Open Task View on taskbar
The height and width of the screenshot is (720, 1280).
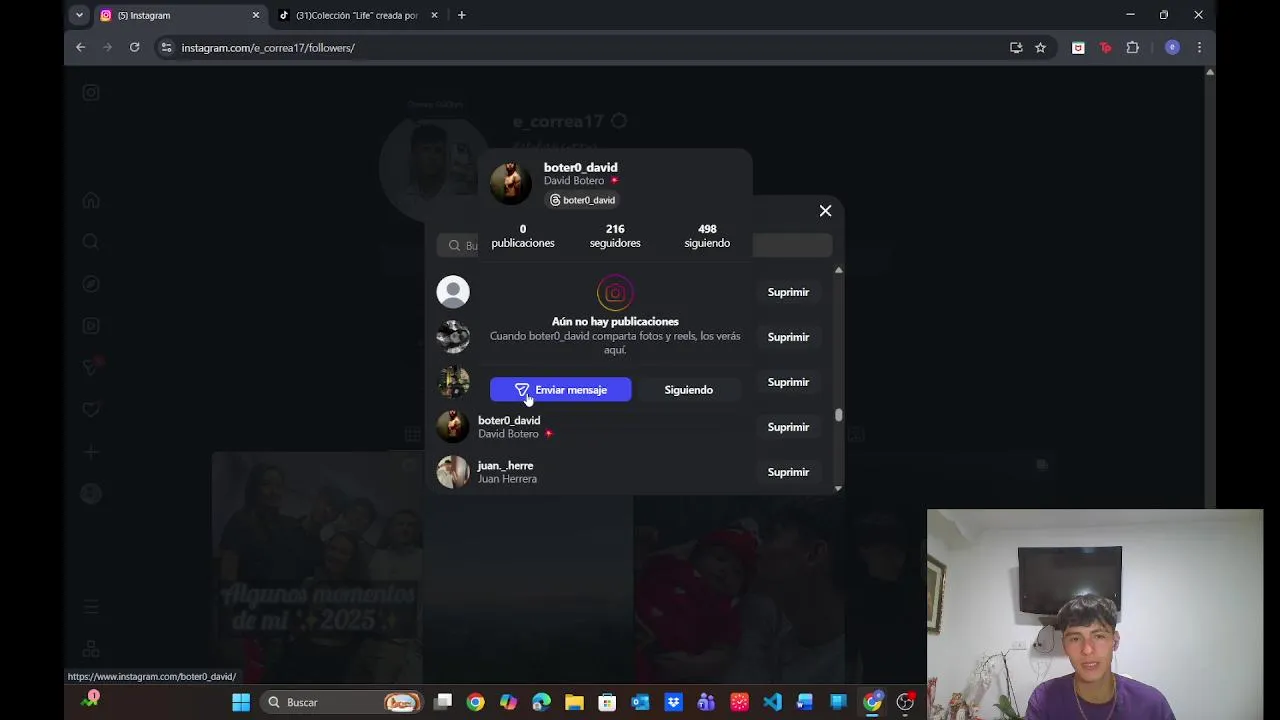[x=443, y=702]
